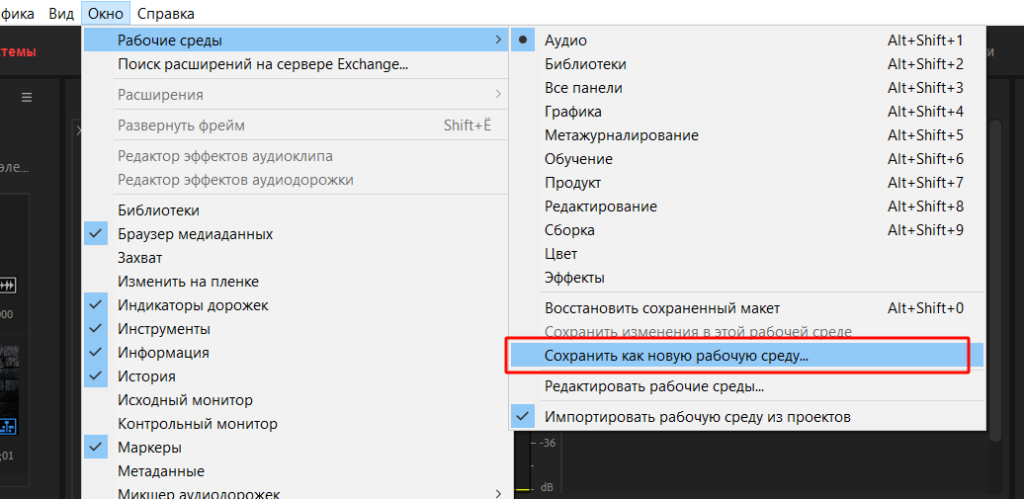The height and width of the screenshot is (499, 1024).
Task: Open the Вид menu
Action: (62, 14)
